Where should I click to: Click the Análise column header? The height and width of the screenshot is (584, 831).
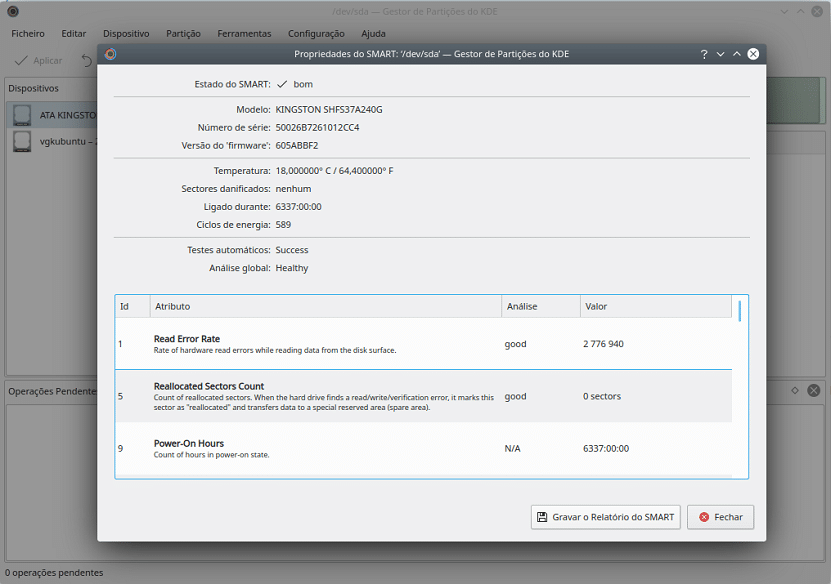tap(541, 306)
